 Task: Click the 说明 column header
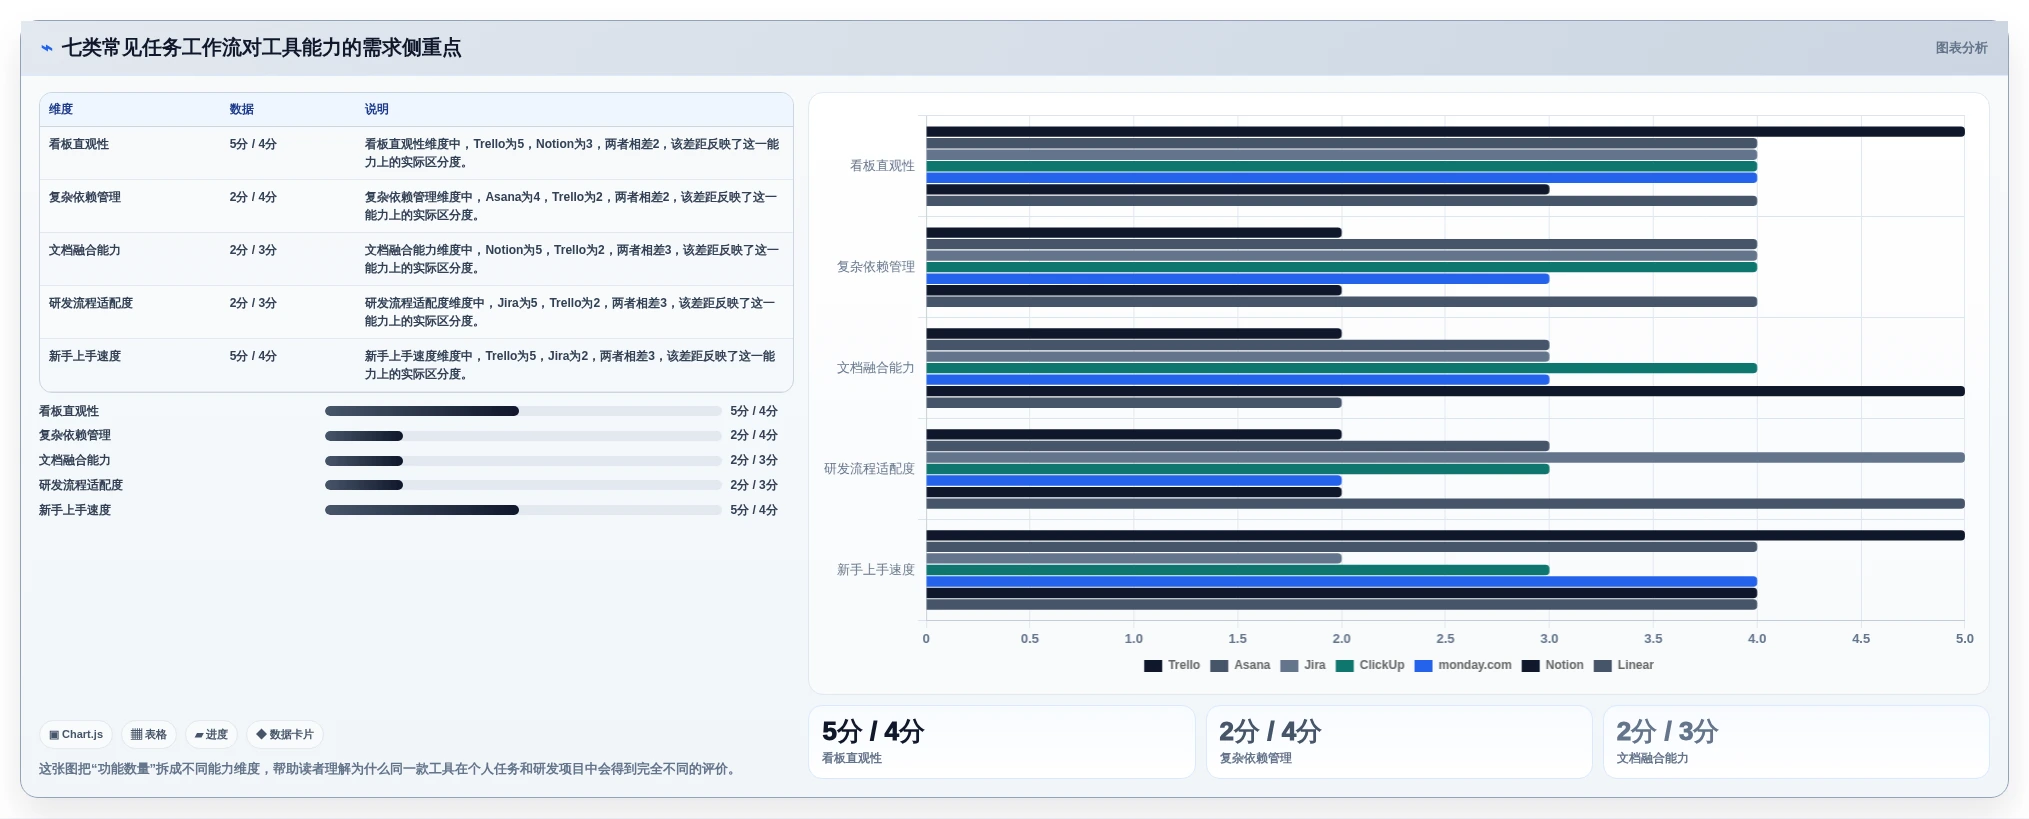pos(376,109)
